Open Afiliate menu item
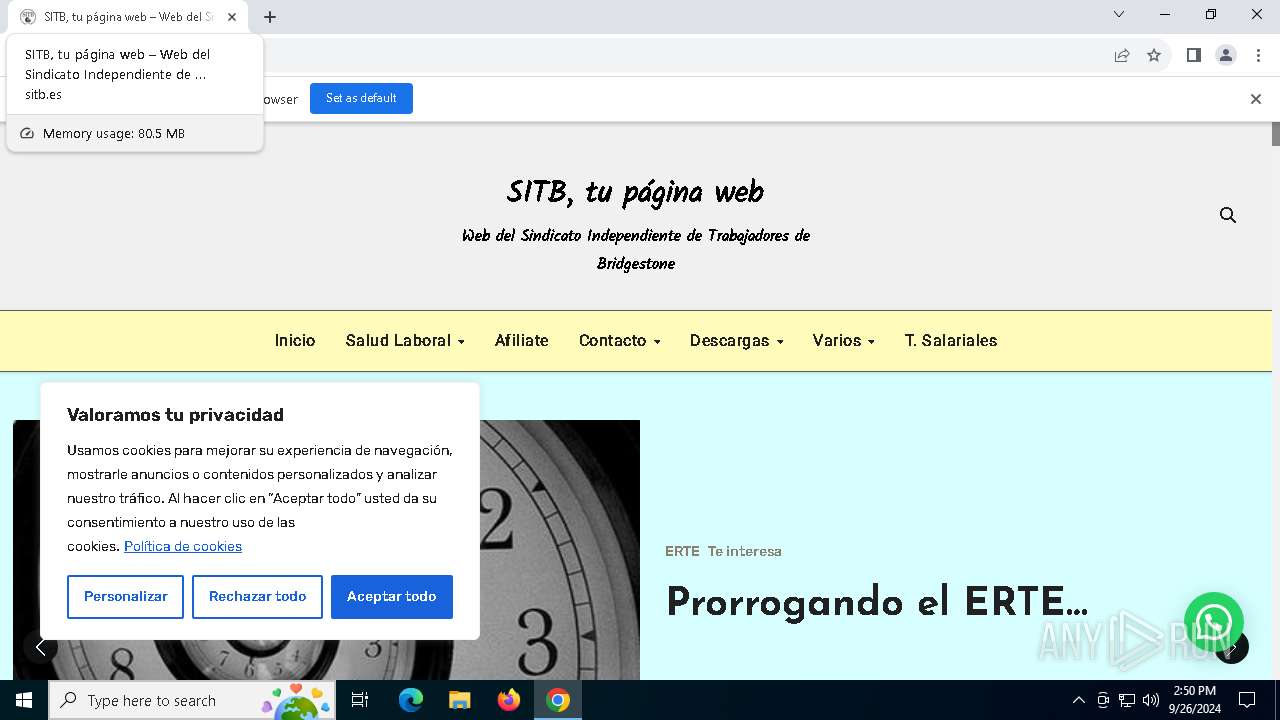This screenshot has width=1280, height=720. 522,341
